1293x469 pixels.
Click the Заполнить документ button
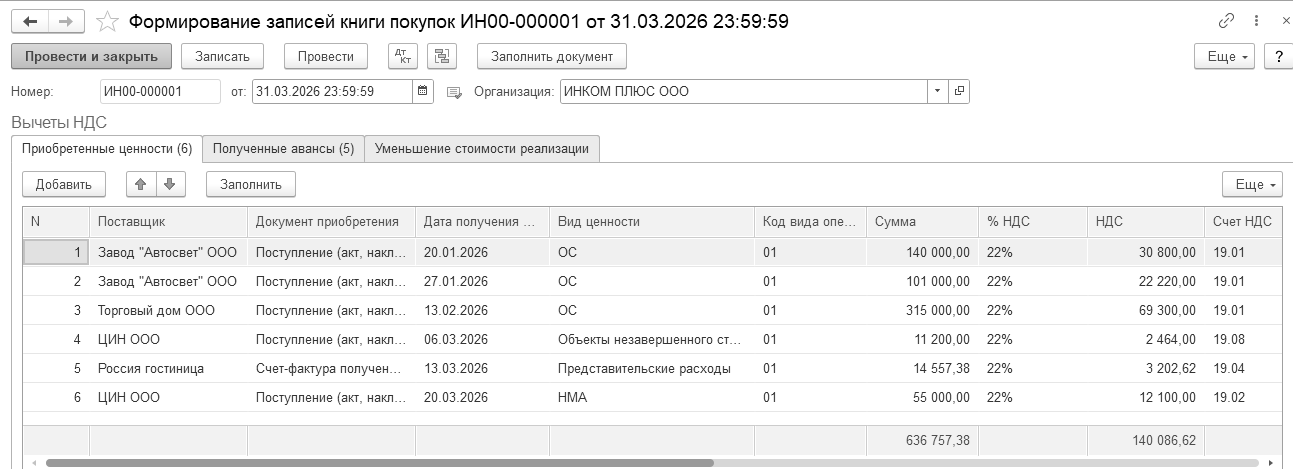click(x=551, y=56)
